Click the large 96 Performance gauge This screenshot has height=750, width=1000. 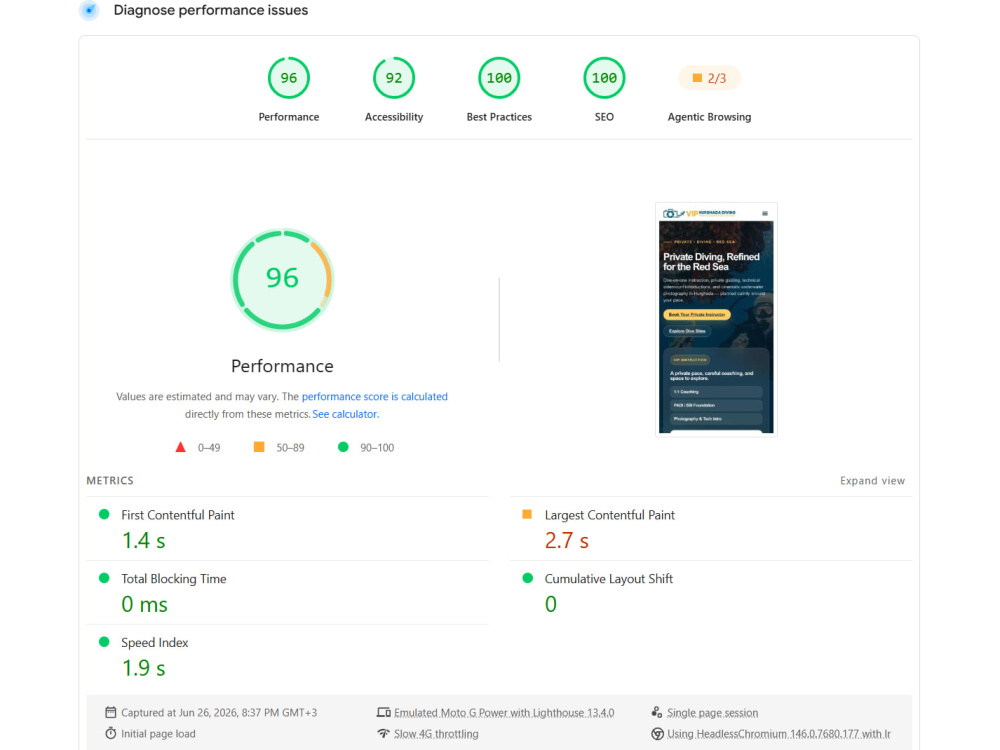tap(282, 279)
